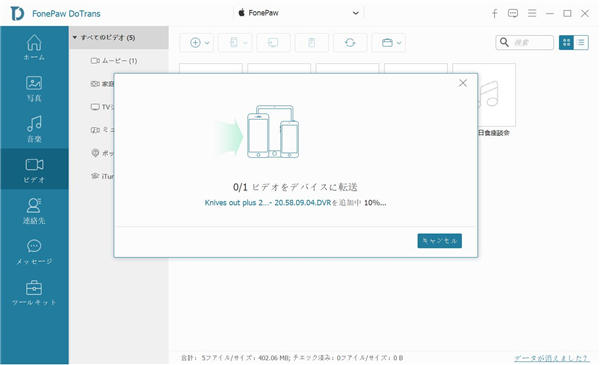Click the export to device toolbar button

[235, 42]
